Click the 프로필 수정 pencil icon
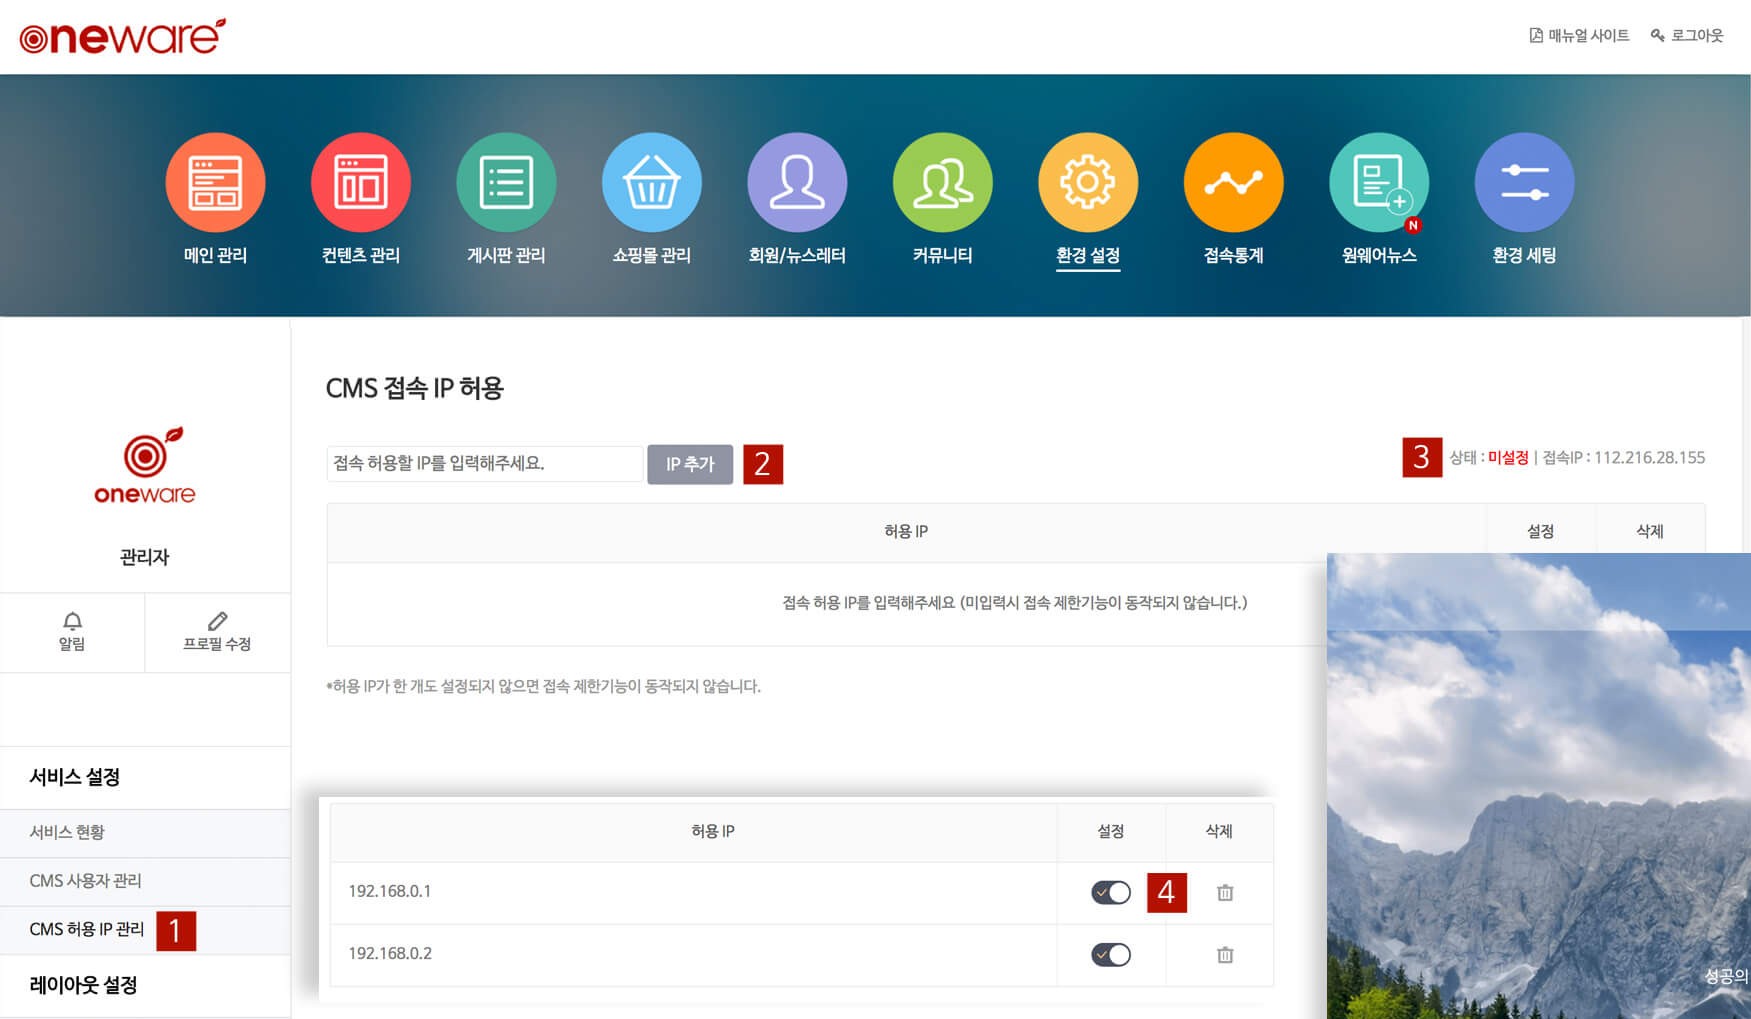The height and width of the screenshot is (1019, 1751). [217, 621]
